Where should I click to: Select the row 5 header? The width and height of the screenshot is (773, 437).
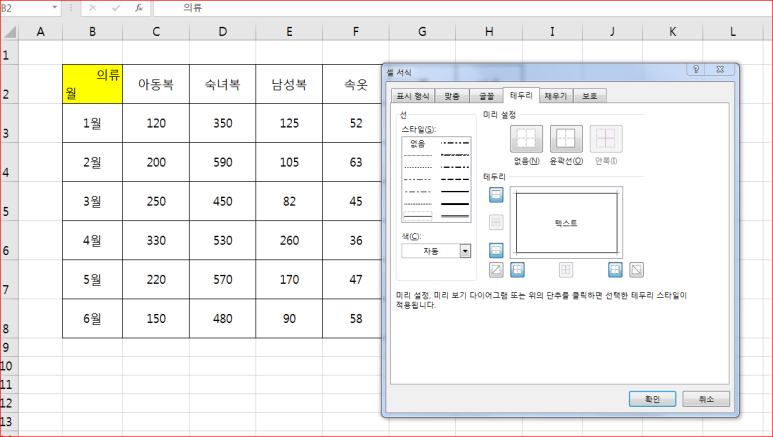click(9, 201)
